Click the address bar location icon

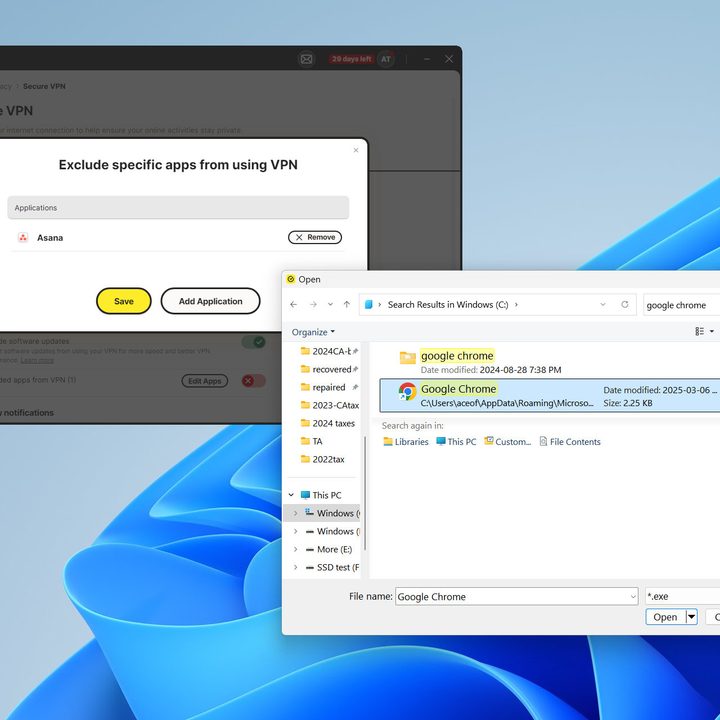[368, 304]
